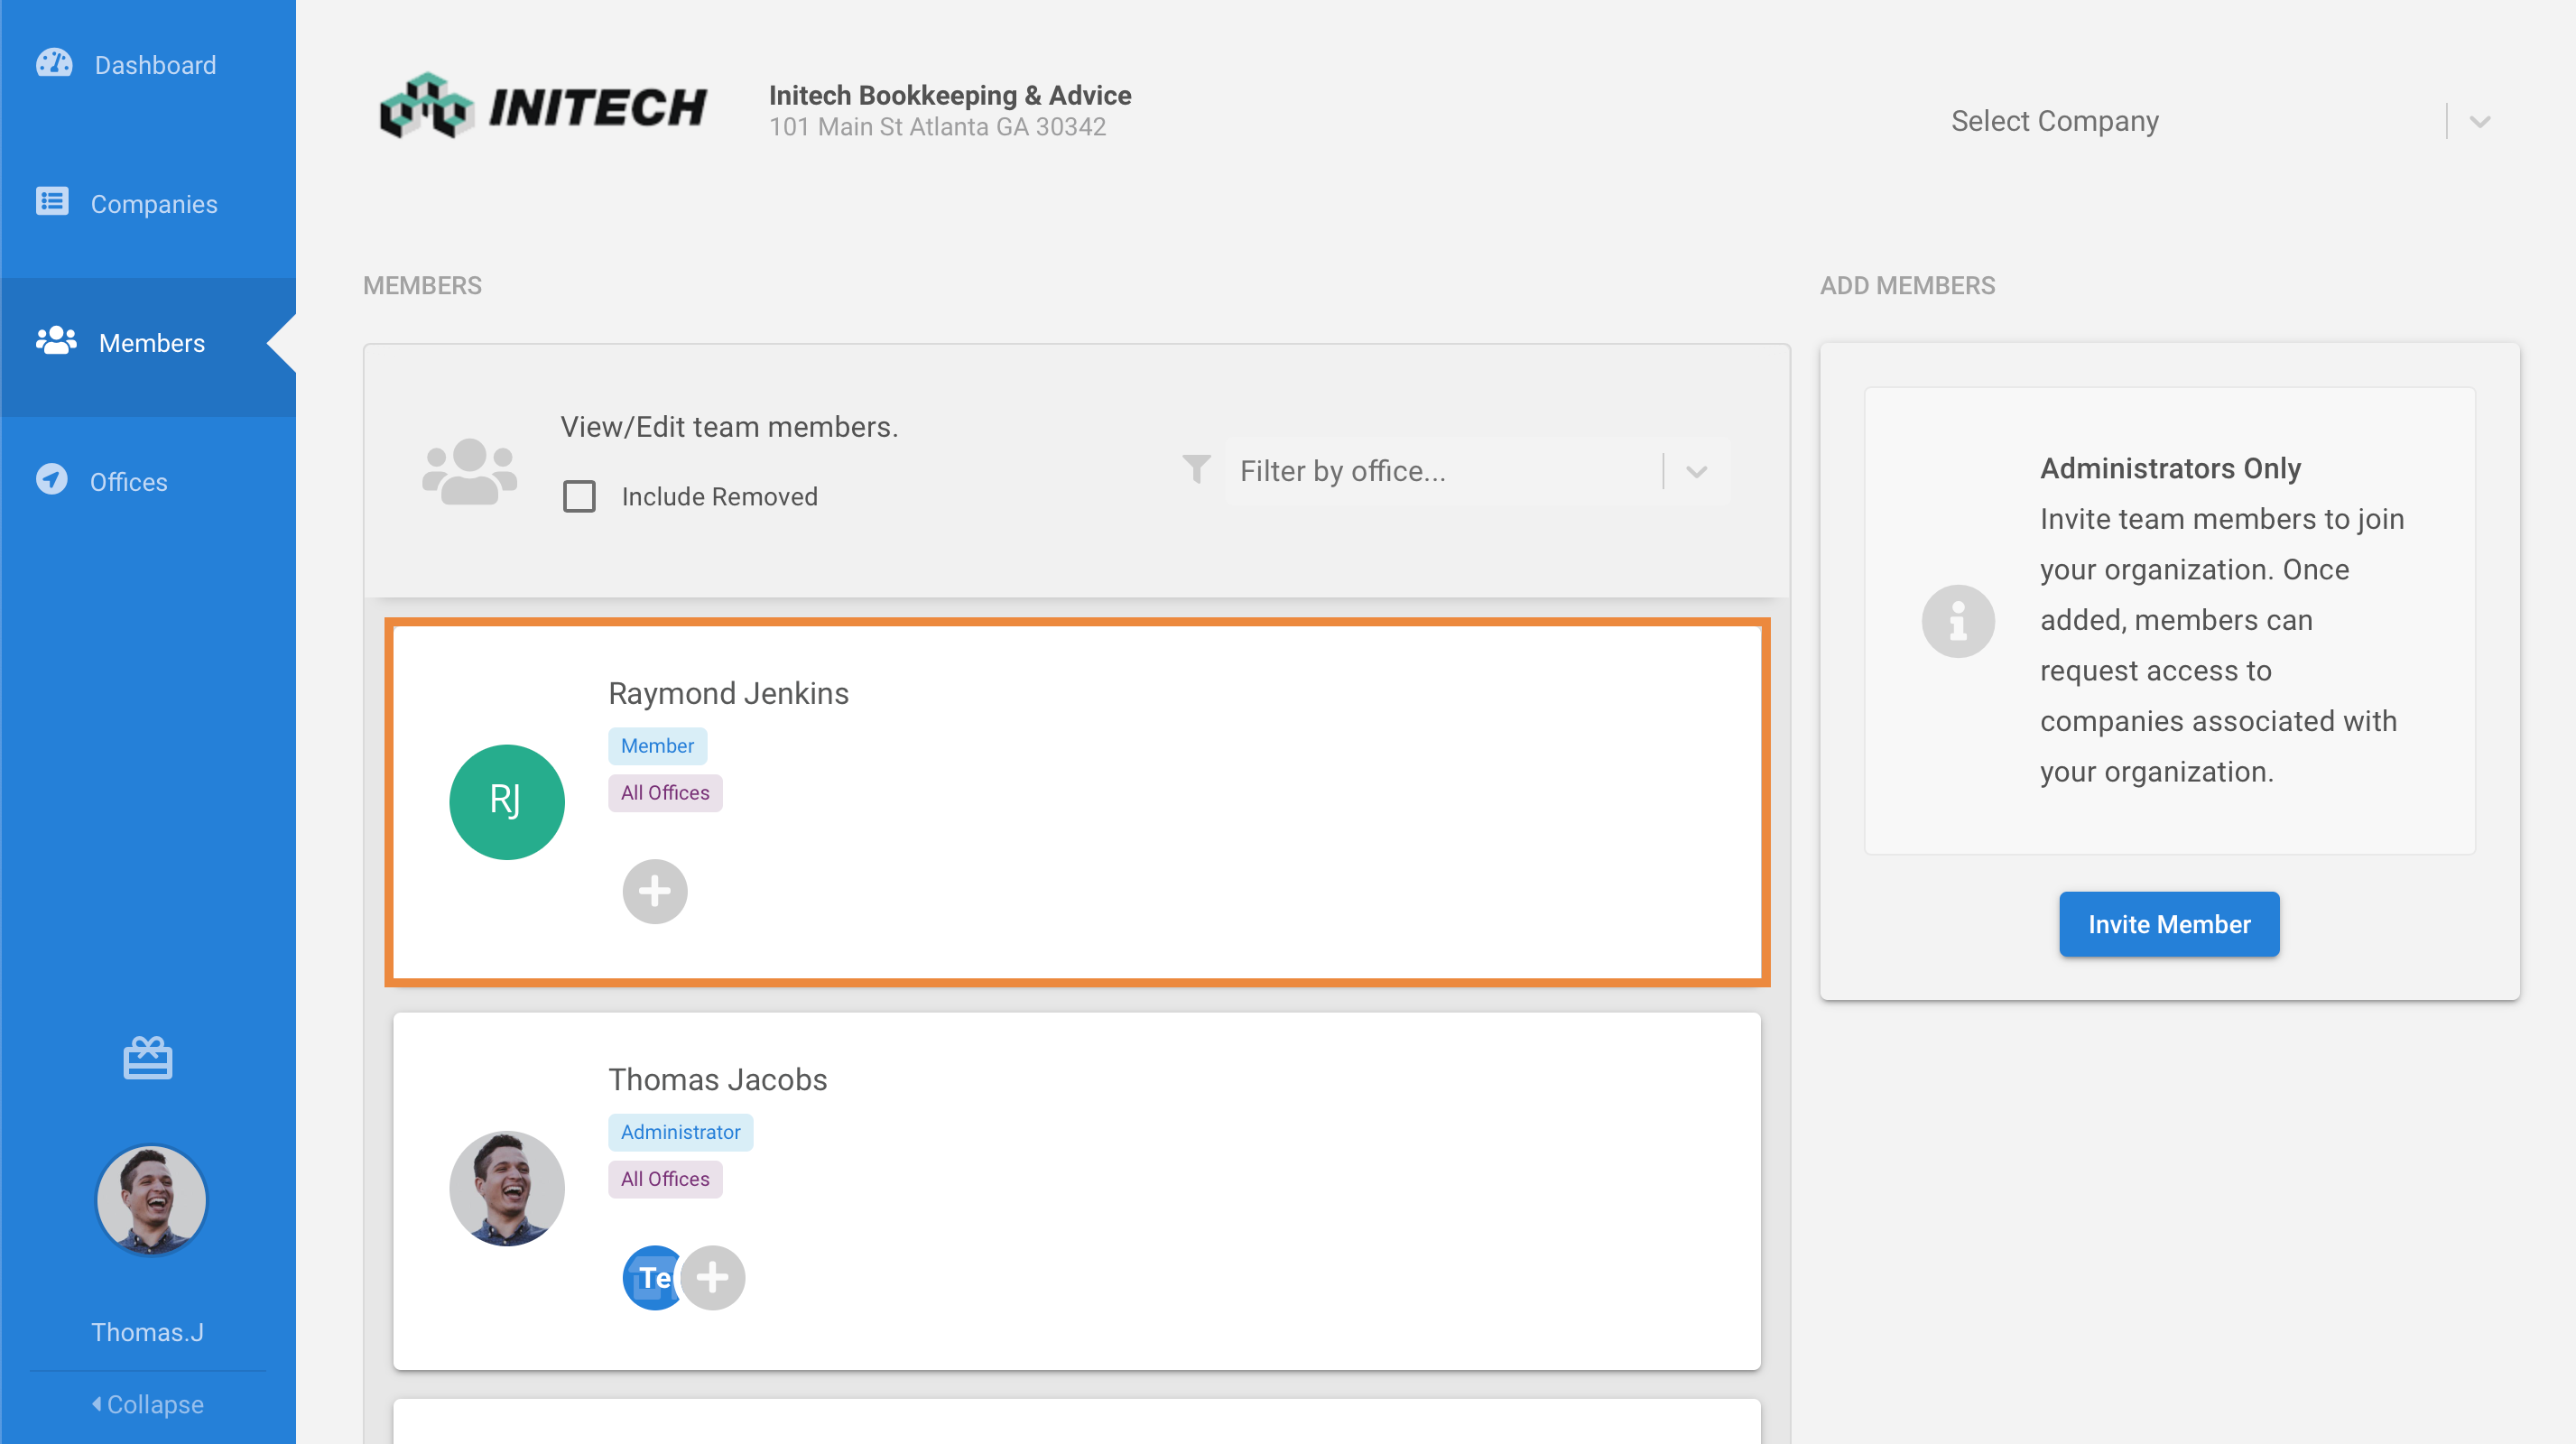Click Thomas Jacobs' All Offices tag
Image resolution: width=2576 pixels, height=1444 pixels.
click(665, 1179)
